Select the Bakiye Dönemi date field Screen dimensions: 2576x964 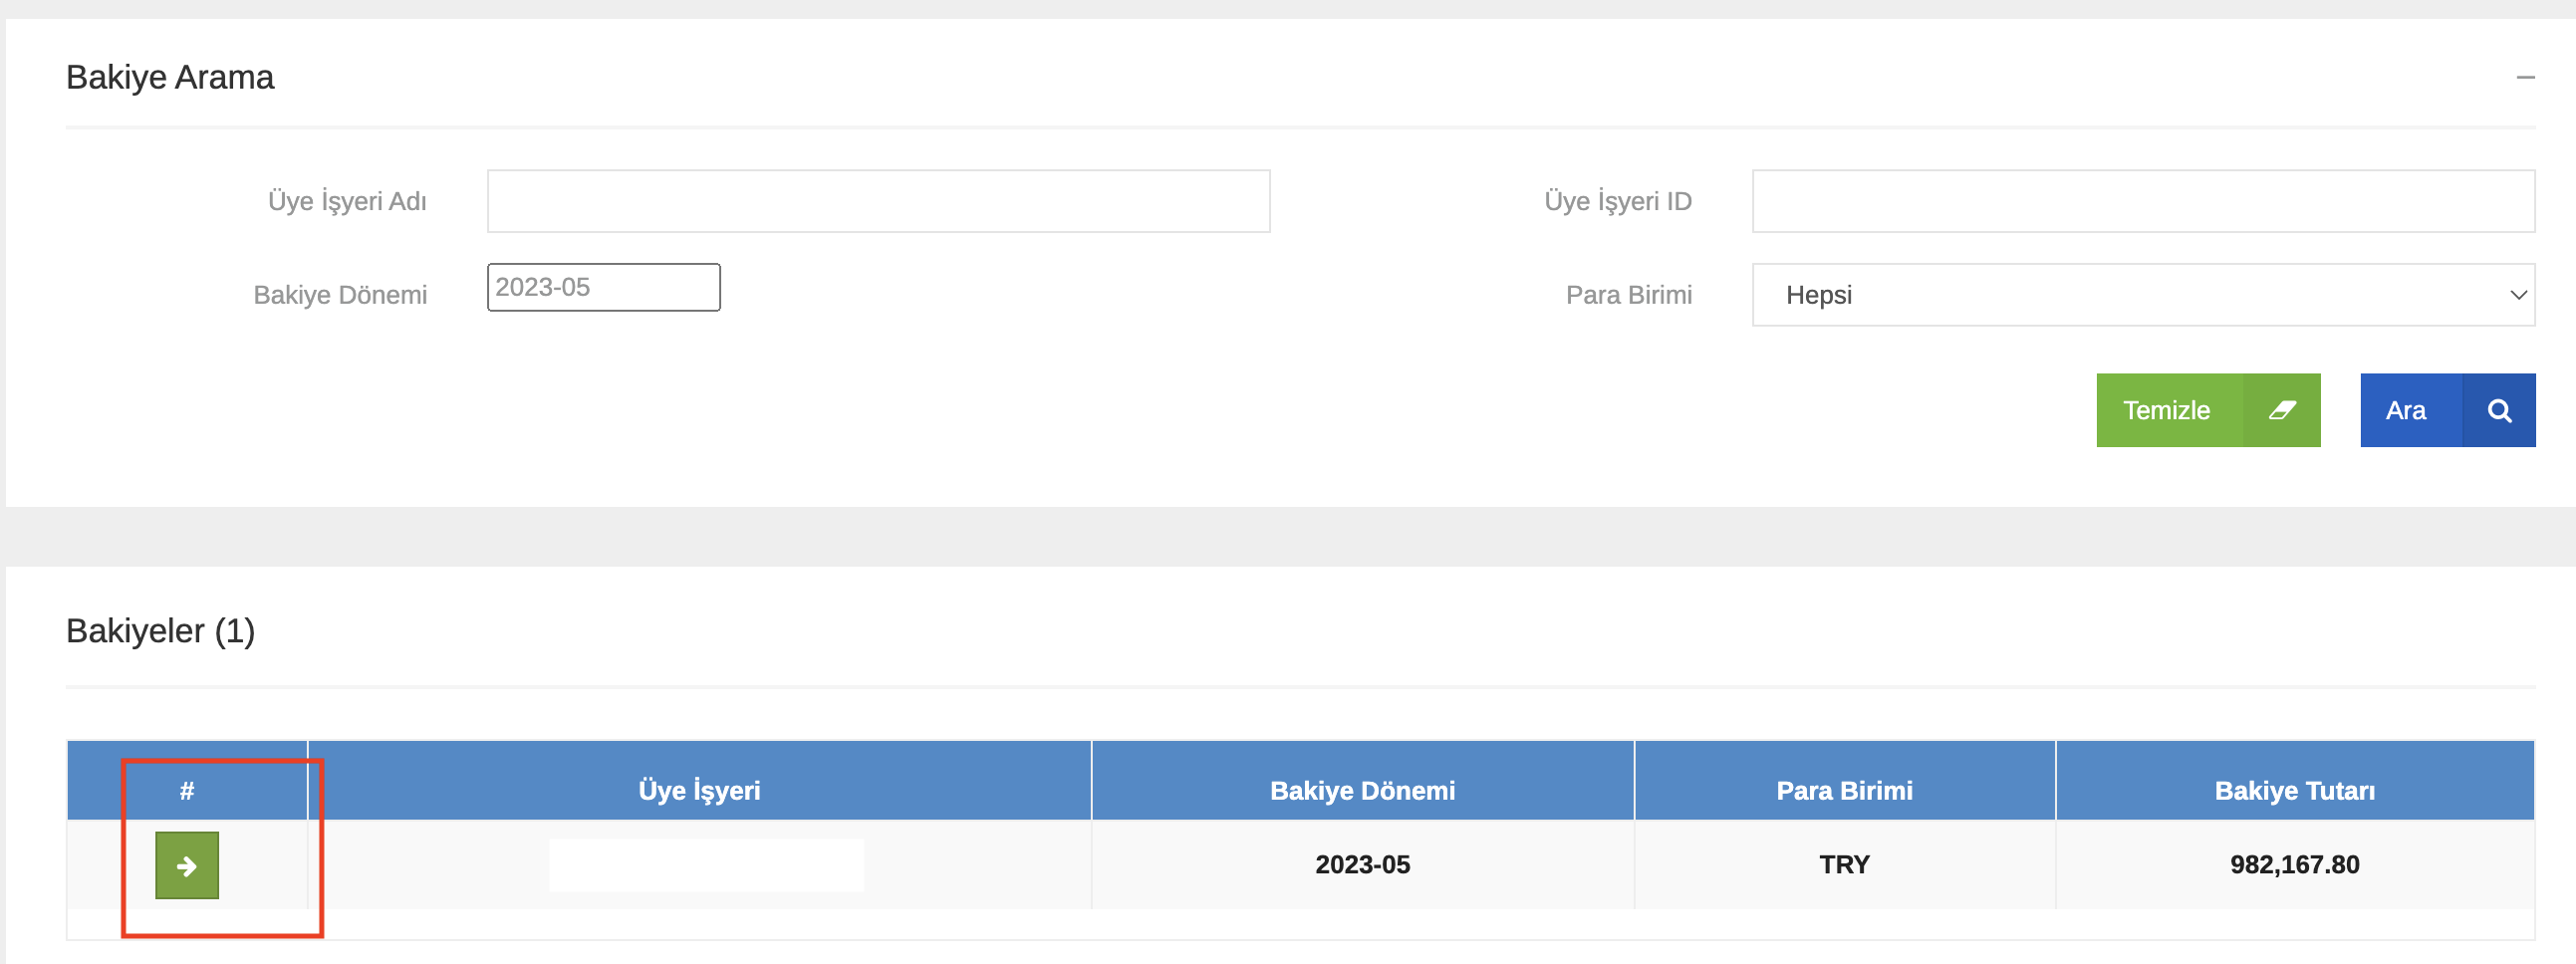(x=603, y=288)
